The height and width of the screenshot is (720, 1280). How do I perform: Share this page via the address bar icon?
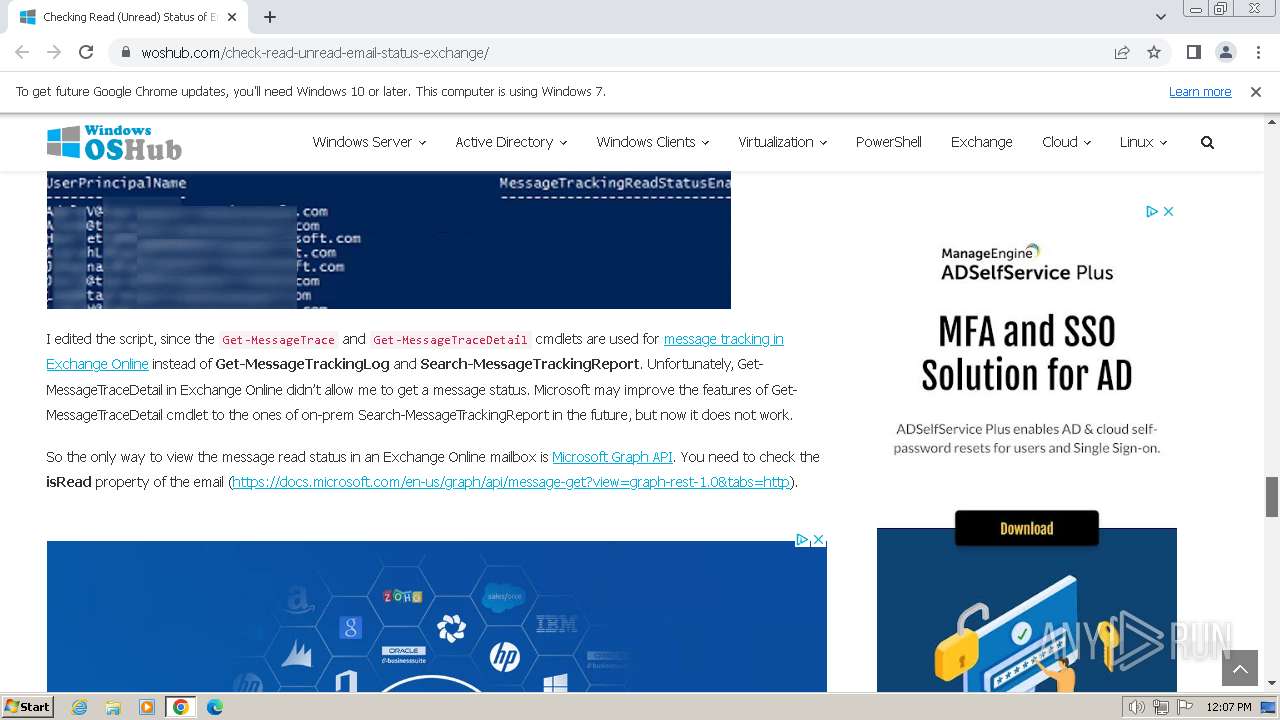[1122, 53]
